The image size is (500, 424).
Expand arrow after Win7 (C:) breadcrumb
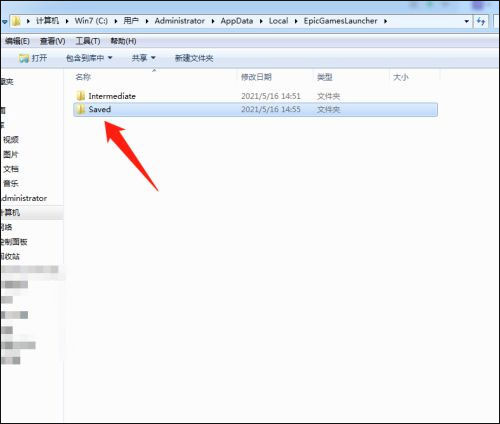pyautogui.click(x=116, y=21)
